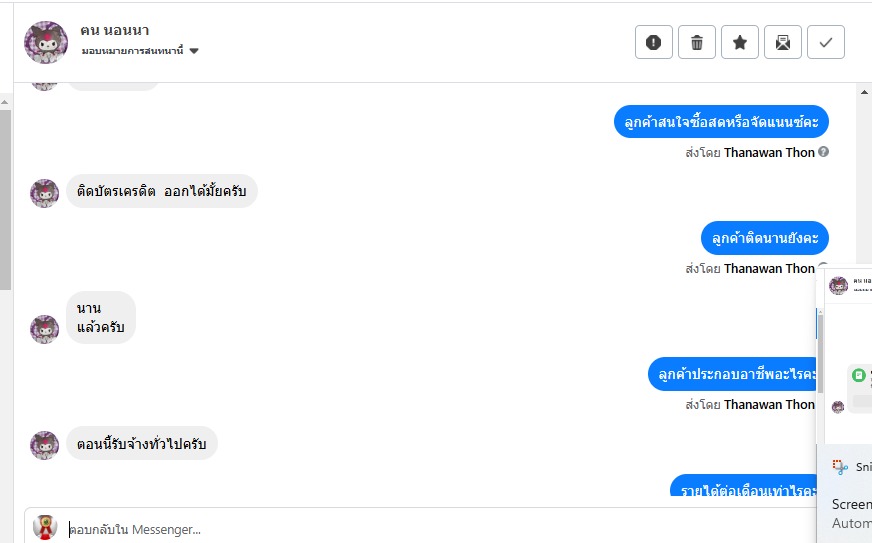Image resolution: width=872 pixels, height=543 pixels.
Task: Open customer name คน นอนนา in header
Action: tap(115, 30)
